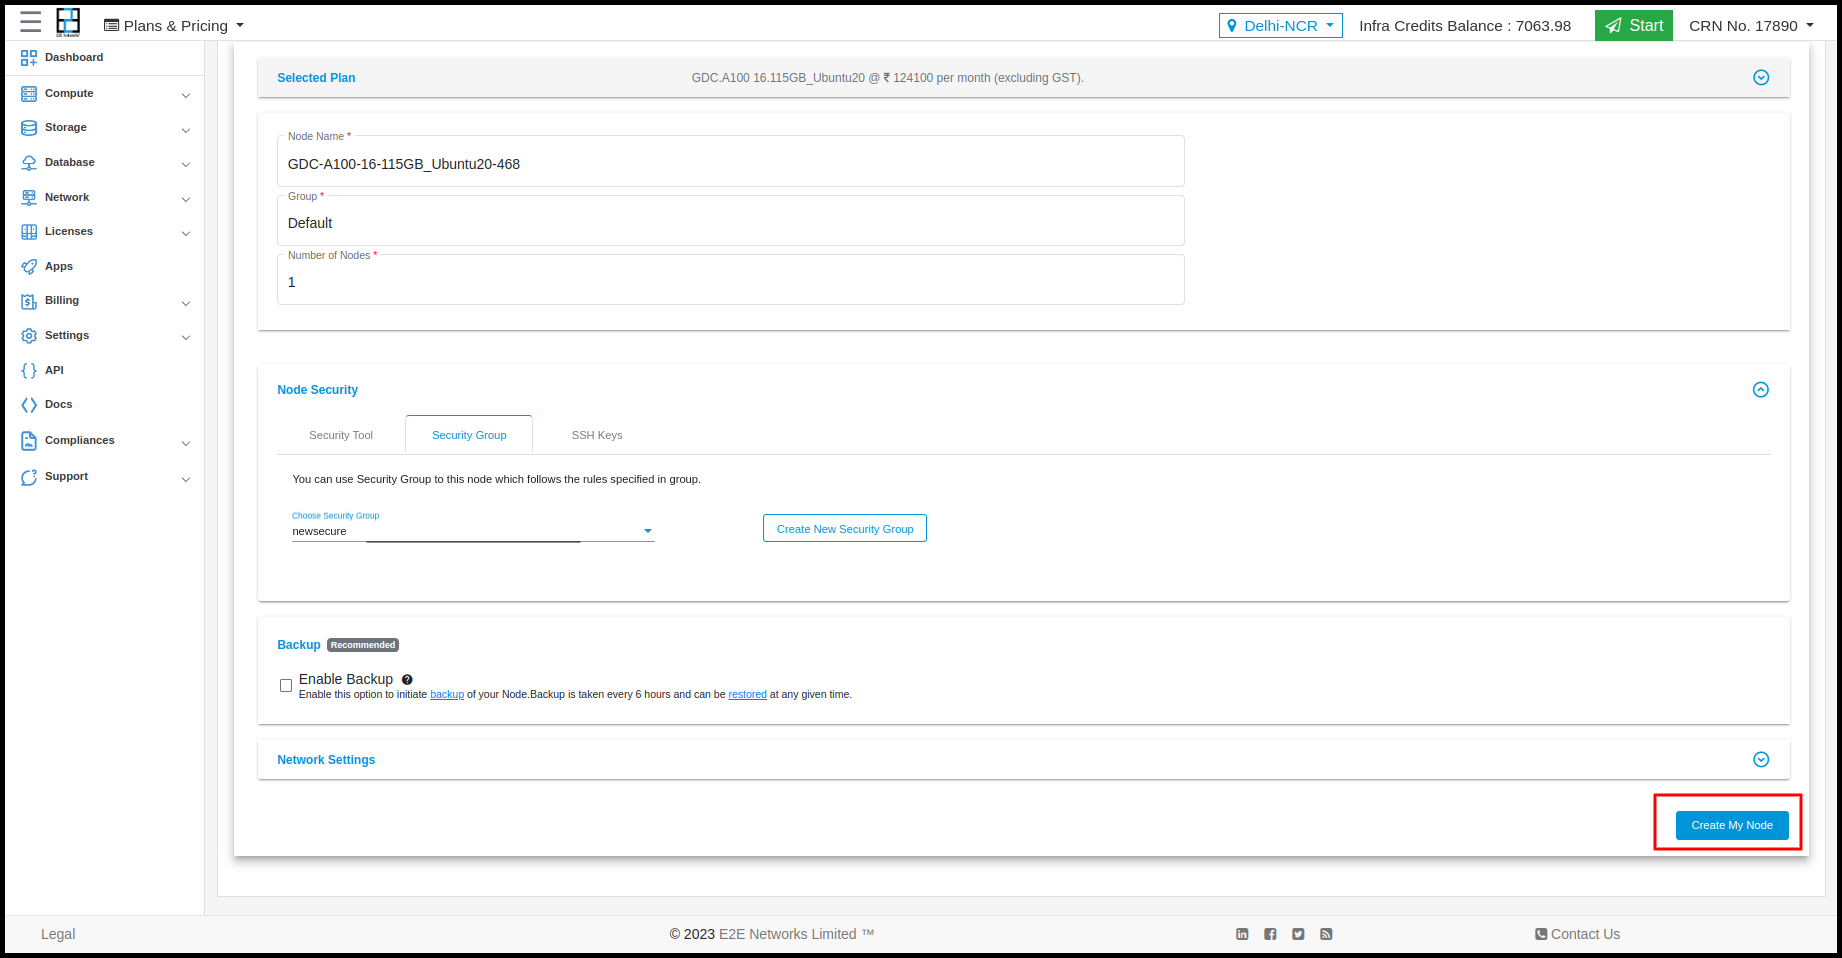Expand the Support sidebar section
Viewport: 1842px width, 958px height.
click(186, 479)
